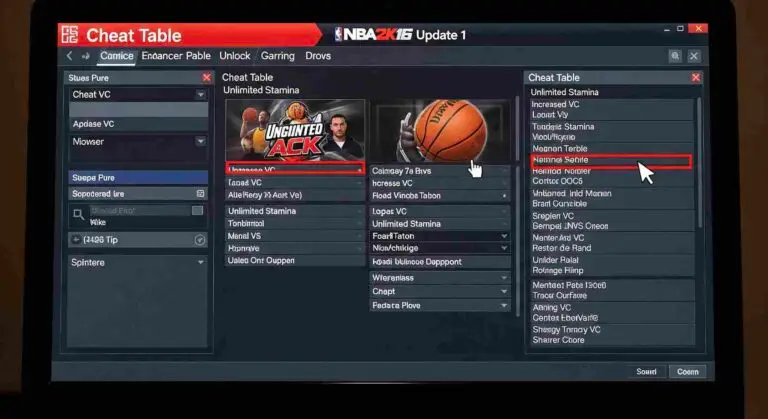This screenshot has height=419, width=768.
Task: Go to the Garring tab
Action: point(278,56)
